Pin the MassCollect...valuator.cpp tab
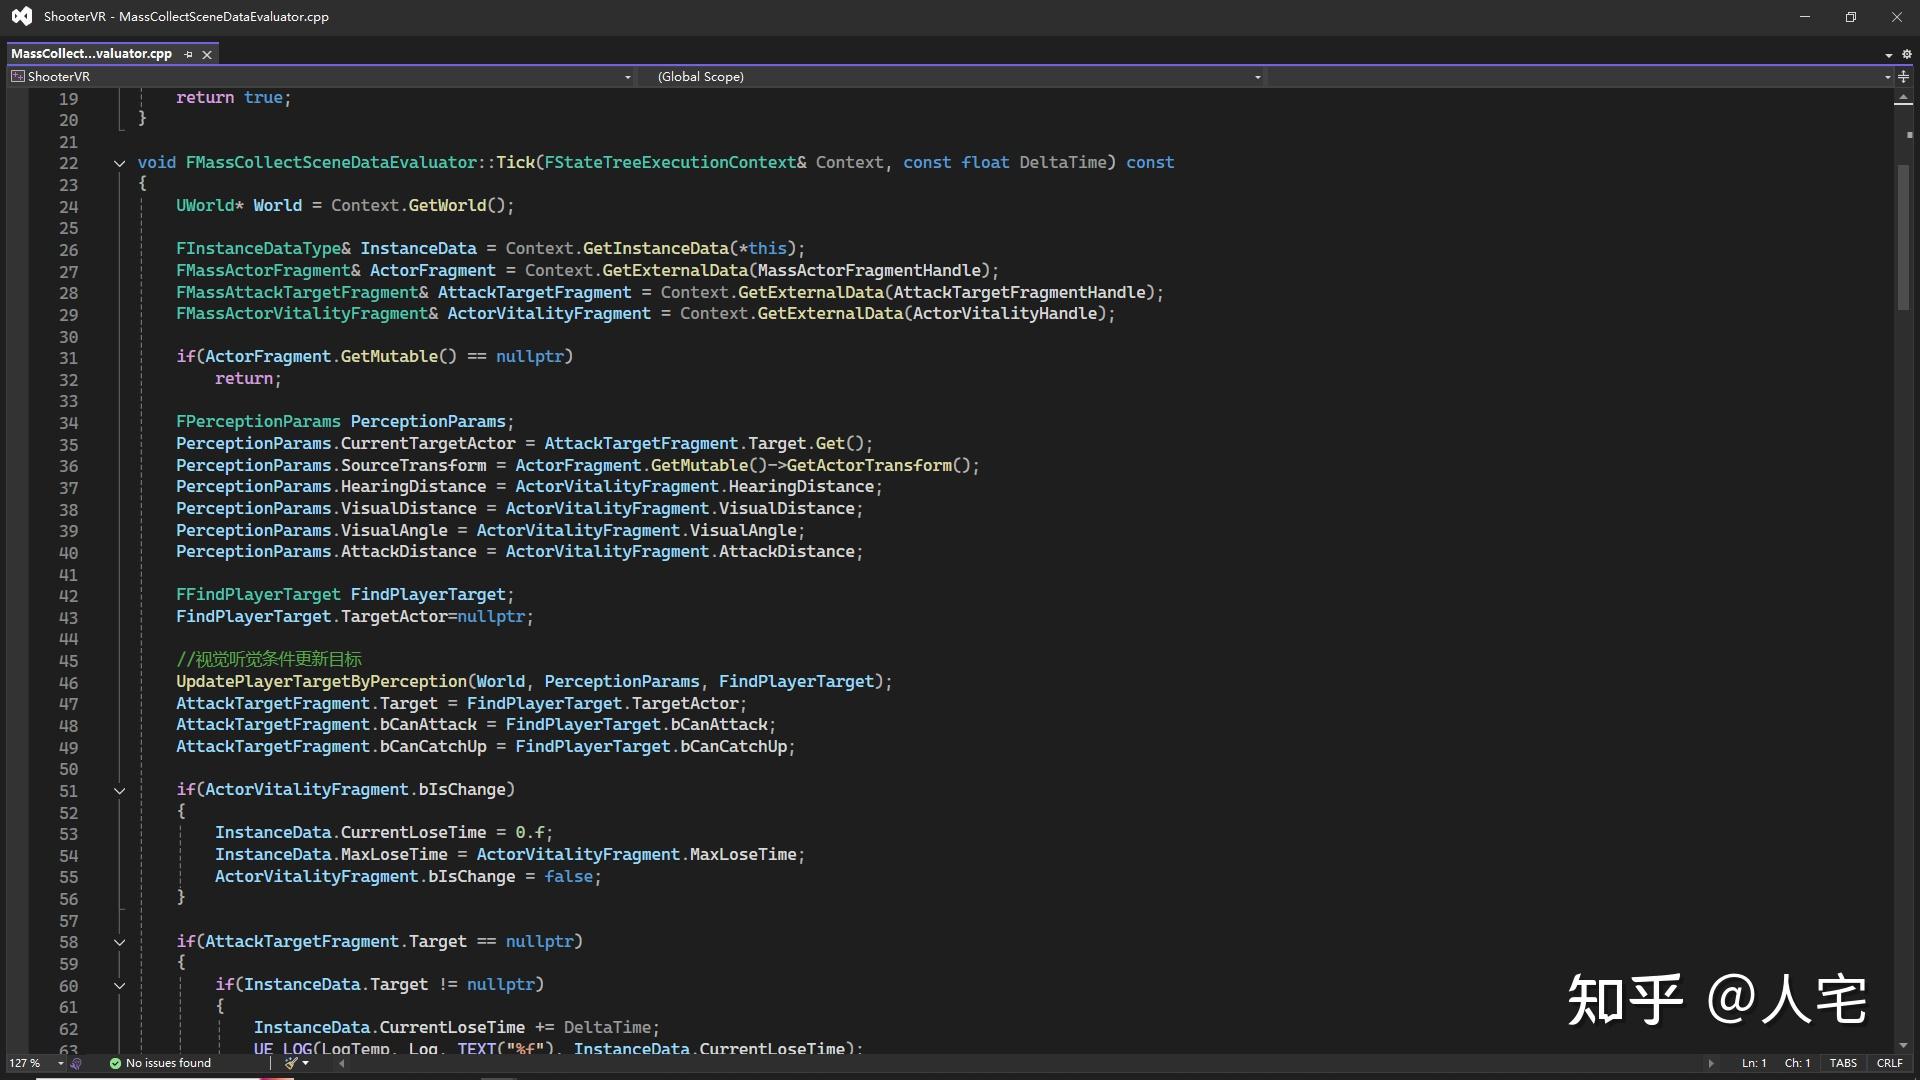Image resolution: width=1920 pixels, height=1080 pixels. click(188, 54)
